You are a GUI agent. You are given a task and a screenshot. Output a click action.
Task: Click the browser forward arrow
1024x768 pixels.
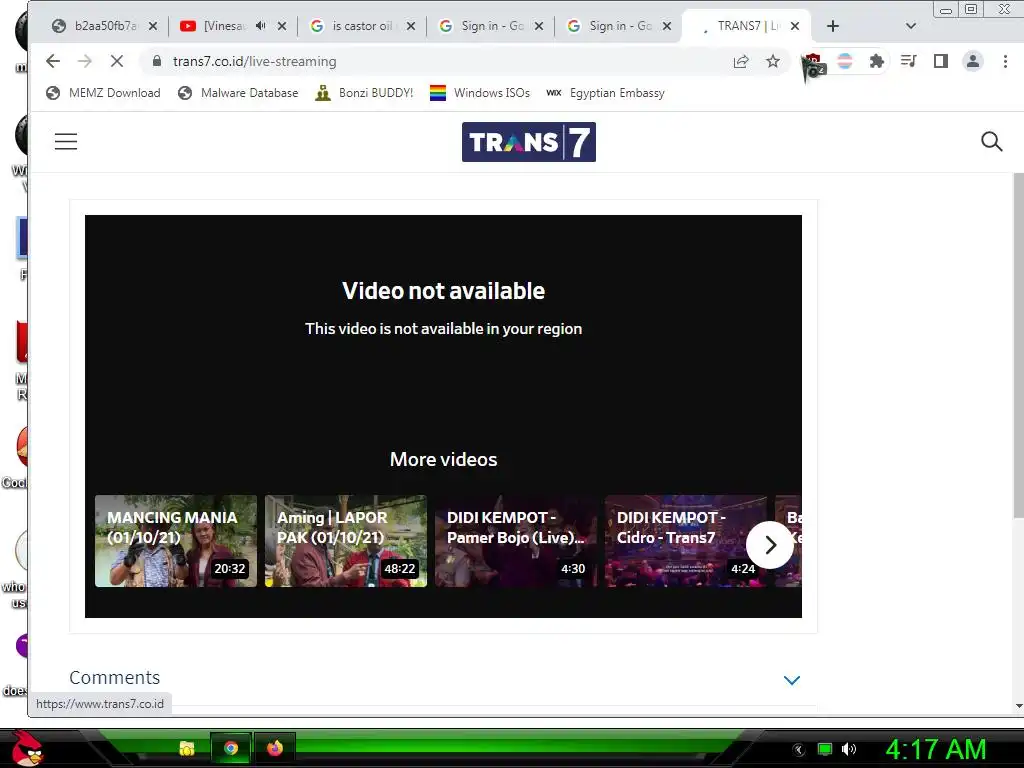pos(85,61)
